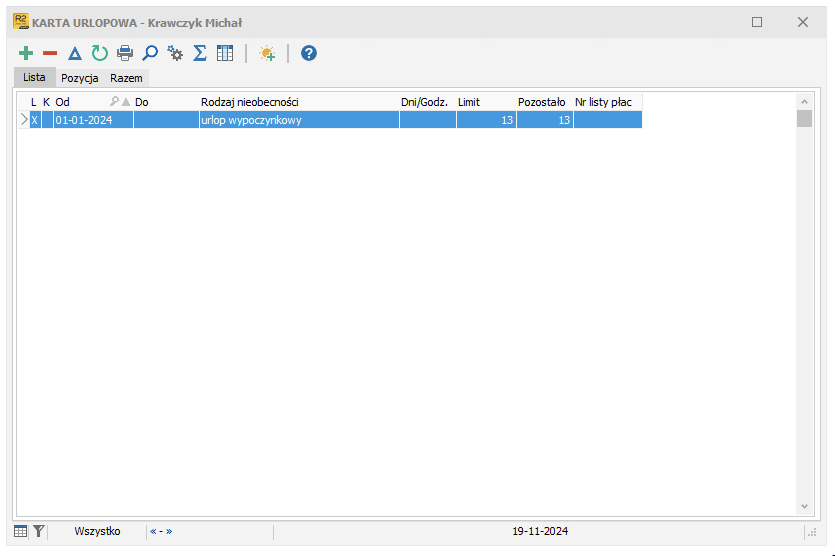835x556 pixels.
Task: Click the Sigma summation icon
Action: (200, 53)
